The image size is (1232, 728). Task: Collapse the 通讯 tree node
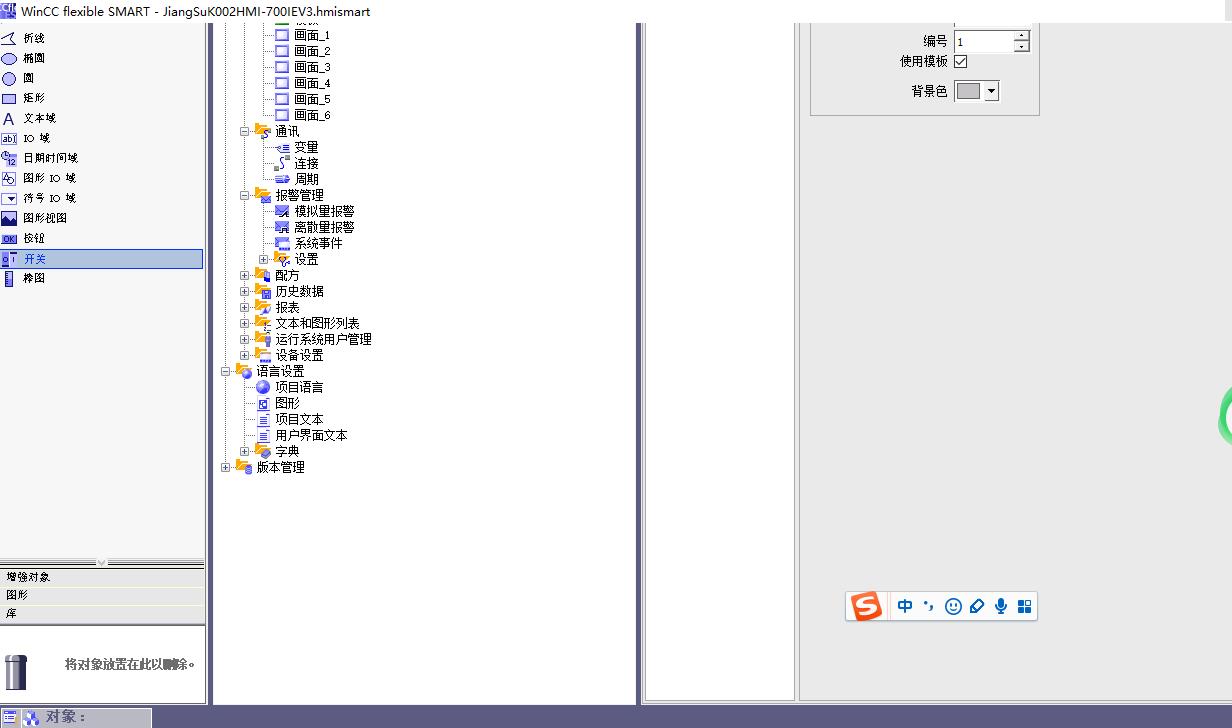[245, 131]
